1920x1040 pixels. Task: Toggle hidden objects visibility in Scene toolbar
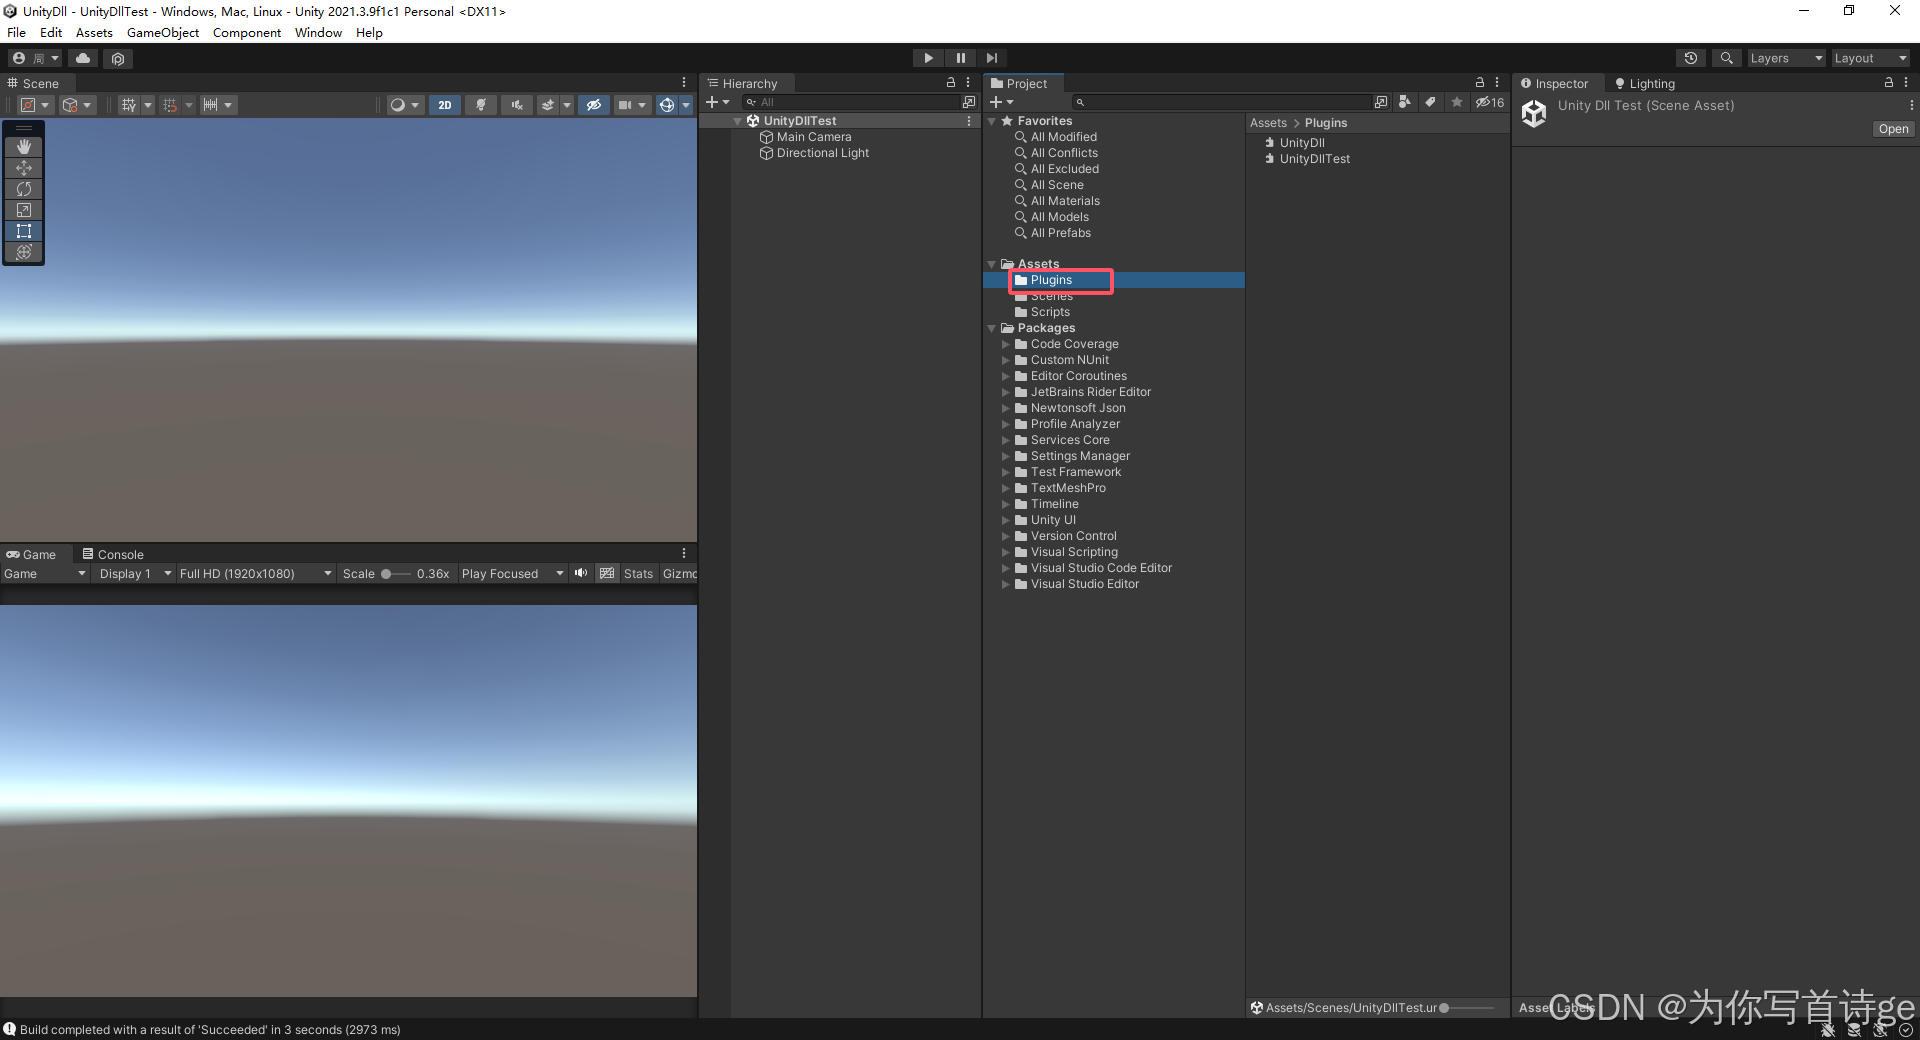593,105
